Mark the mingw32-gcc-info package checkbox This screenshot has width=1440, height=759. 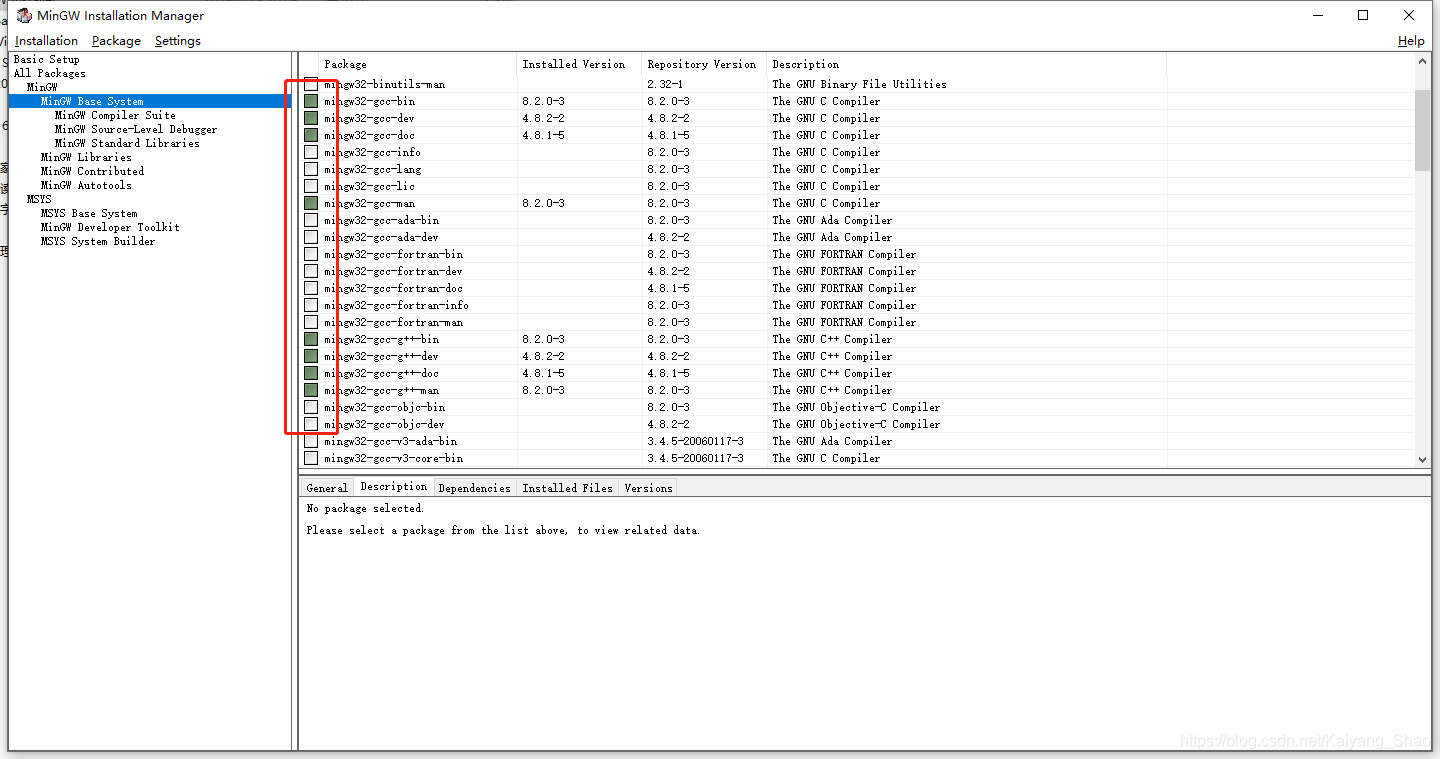pyautogui.click(x=311, y=152)
